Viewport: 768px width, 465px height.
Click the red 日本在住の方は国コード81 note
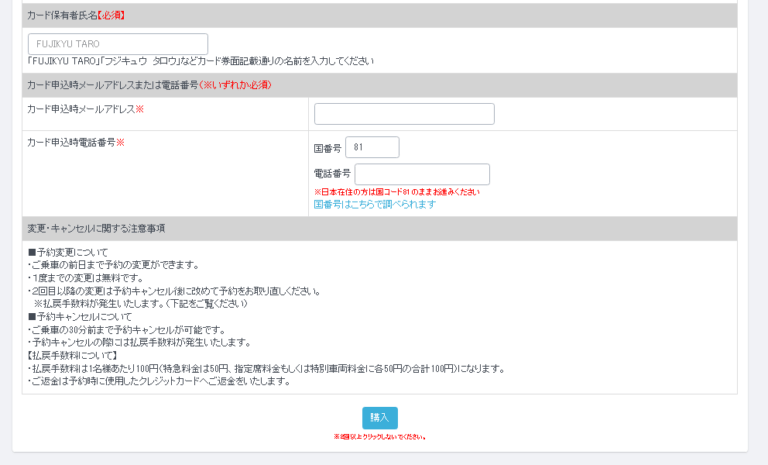(396, 191)
